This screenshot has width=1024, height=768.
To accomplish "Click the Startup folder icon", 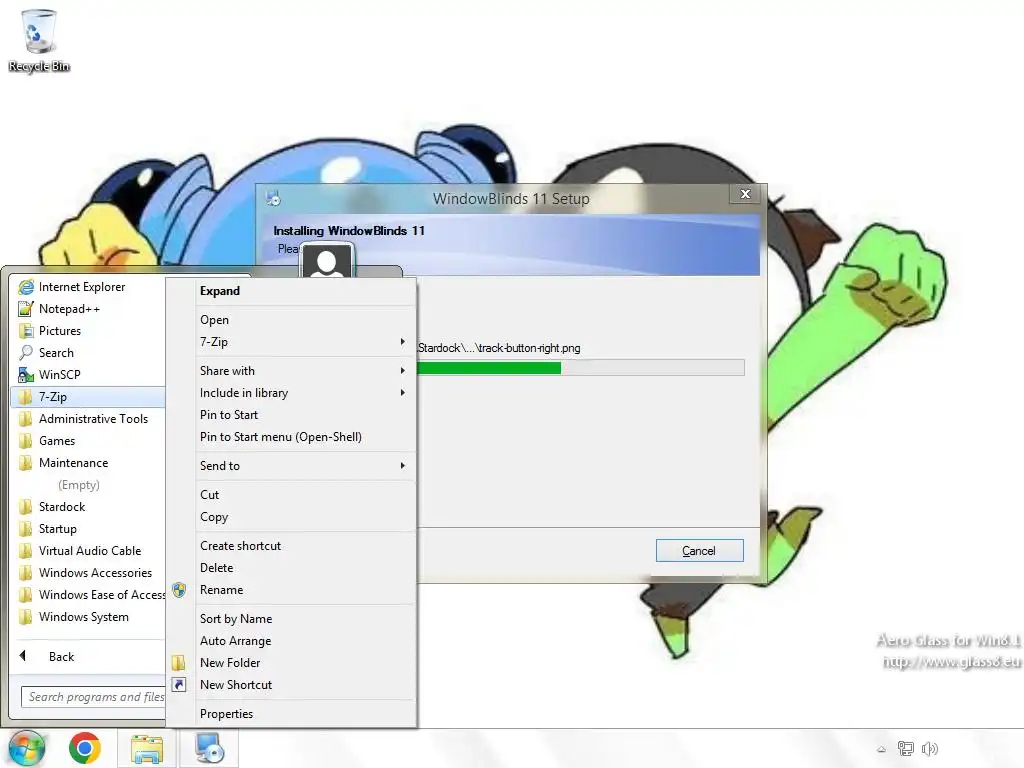I will click(x=26, y=528).
